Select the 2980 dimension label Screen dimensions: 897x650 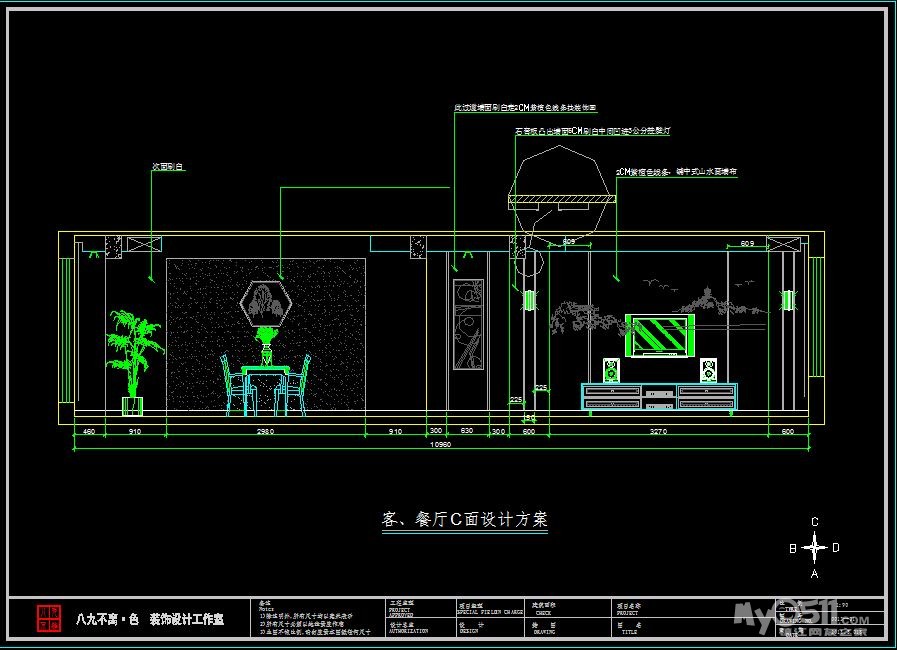coord(266,432)
